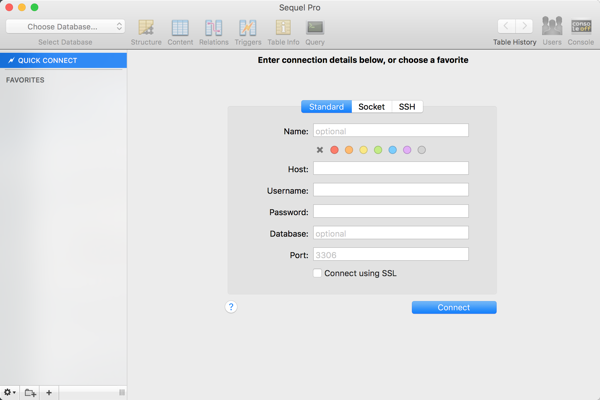Pick the yellow color swatch
The height and width of the screenshot is (400, 600).
pos(364,150)
